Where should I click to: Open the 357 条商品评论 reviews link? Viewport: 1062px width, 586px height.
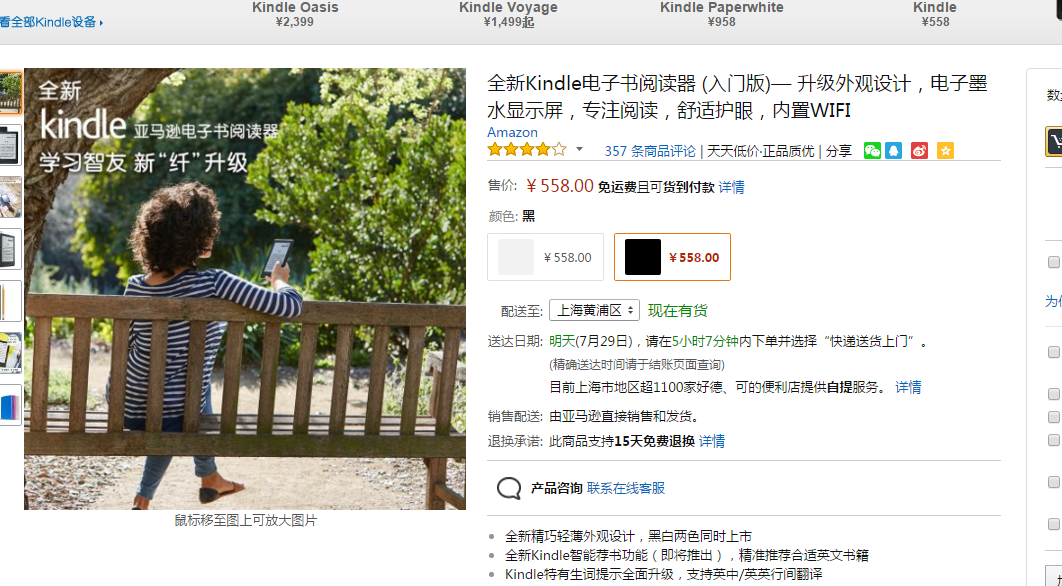(650, 151)
